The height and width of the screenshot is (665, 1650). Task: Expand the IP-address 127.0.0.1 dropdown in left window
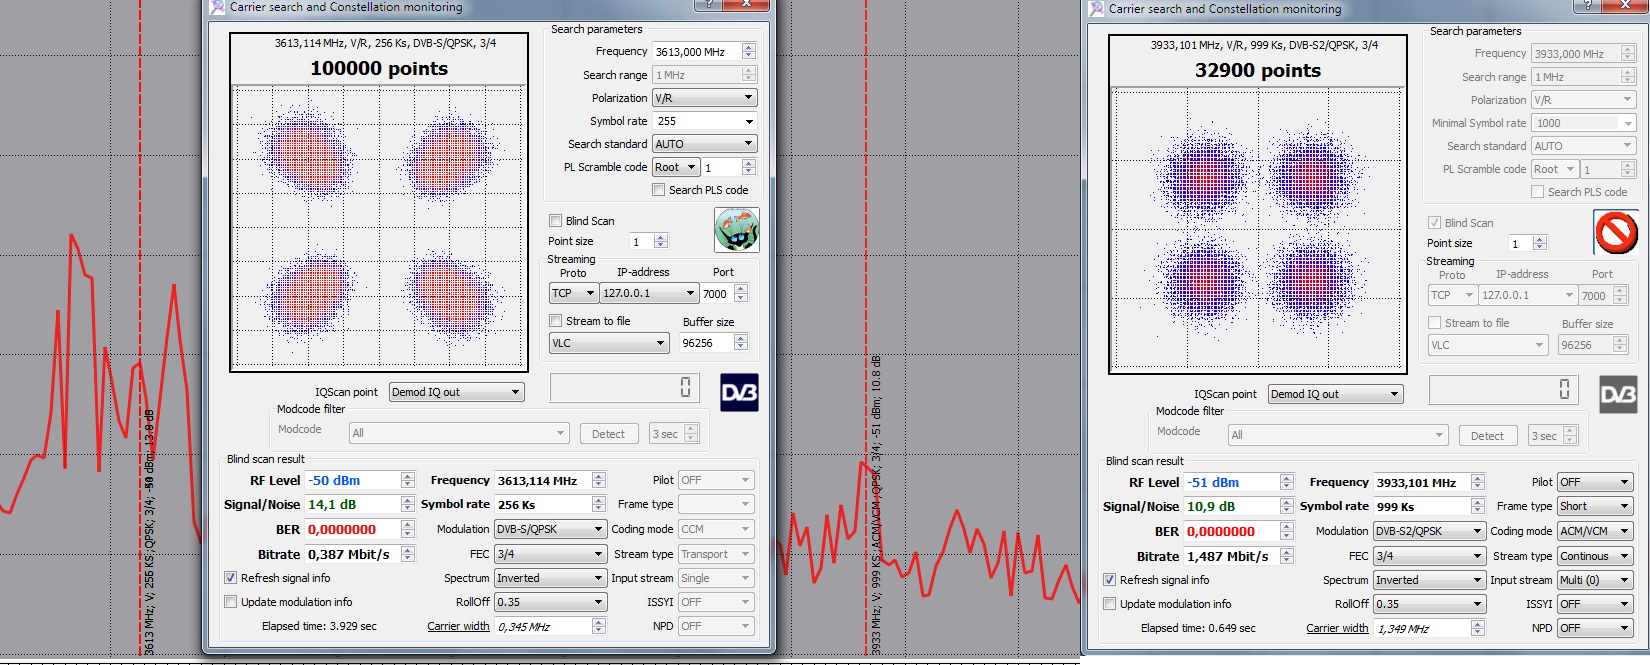pyautogui.click(x=649, y=293)
